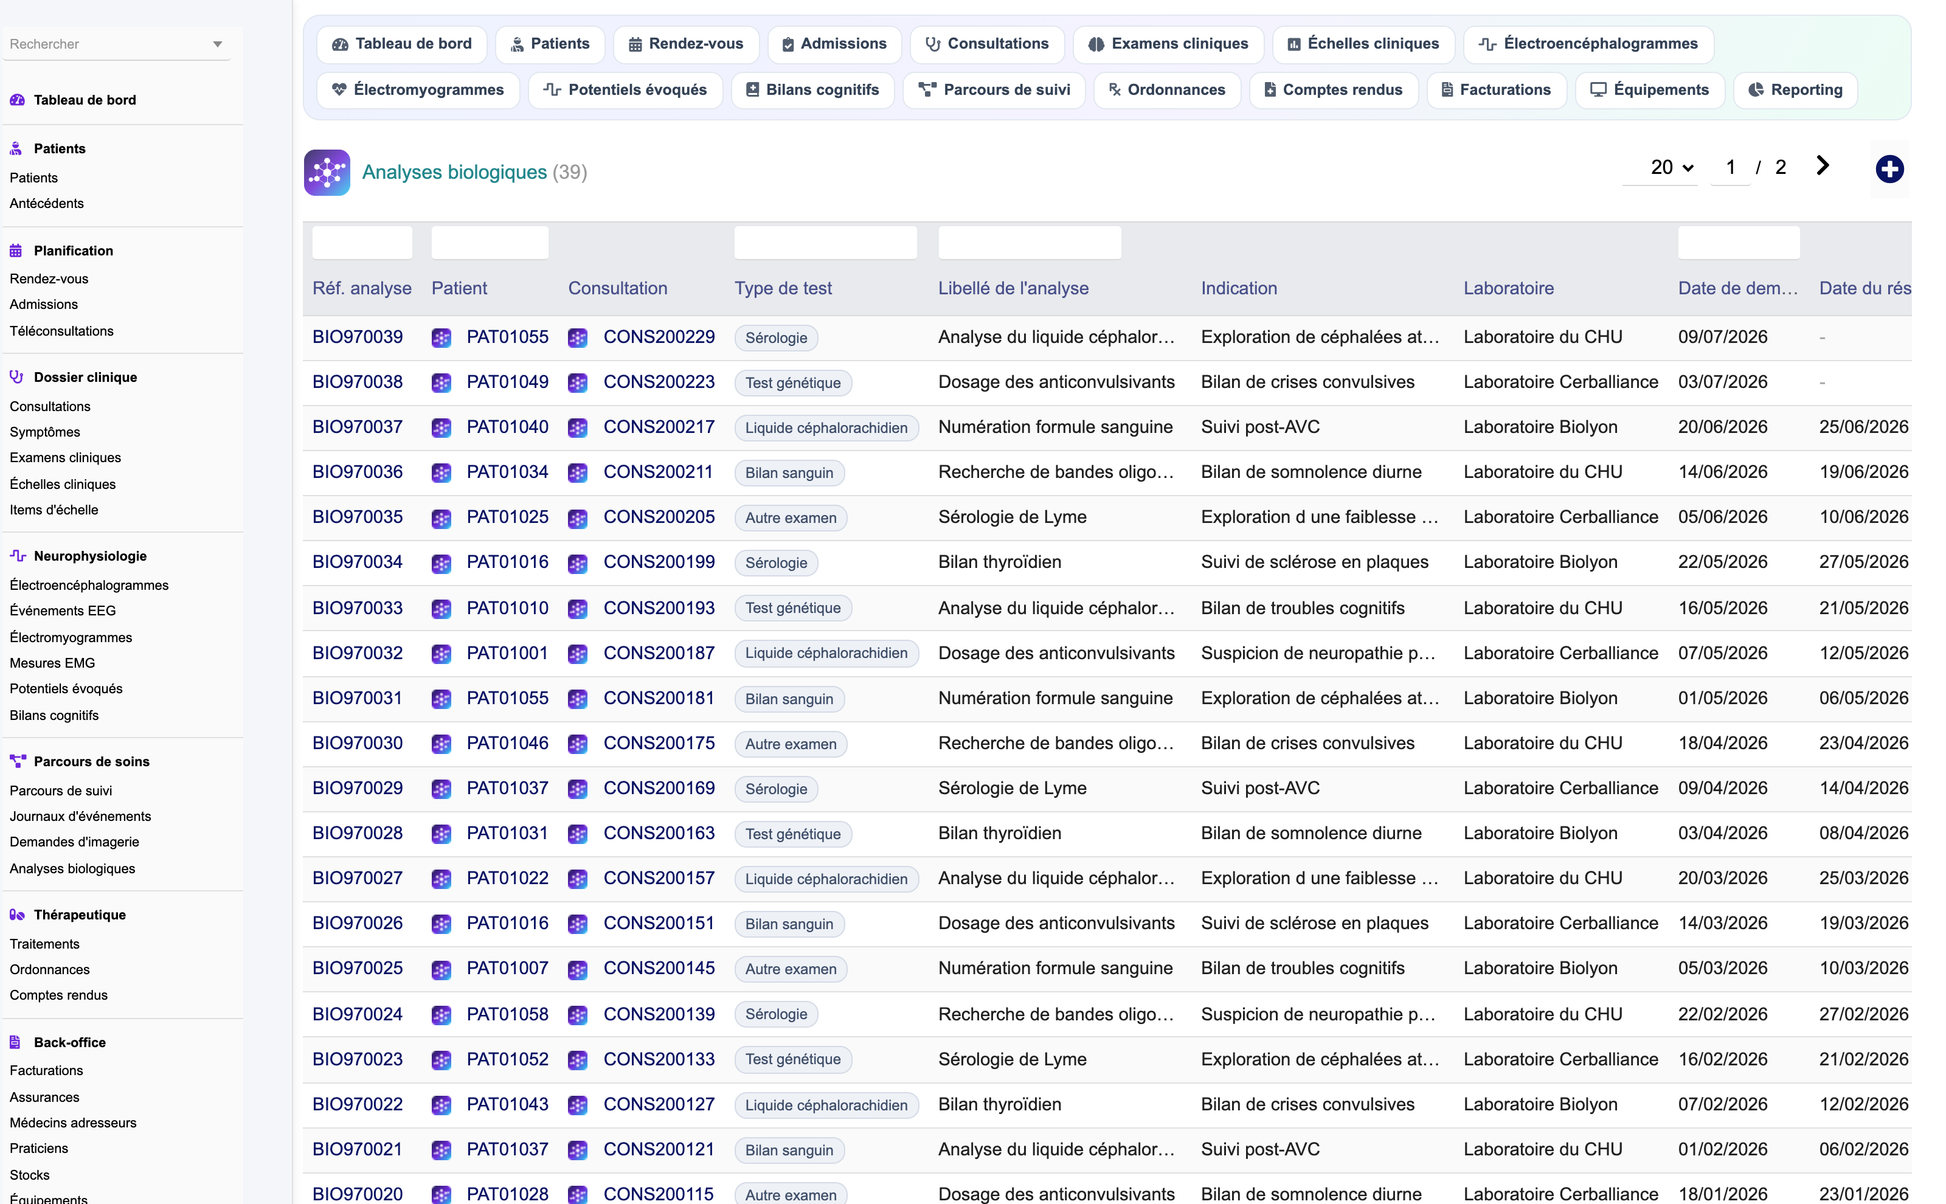Click the Thérapeutique pills icon in sidebar

click(17, 914)
